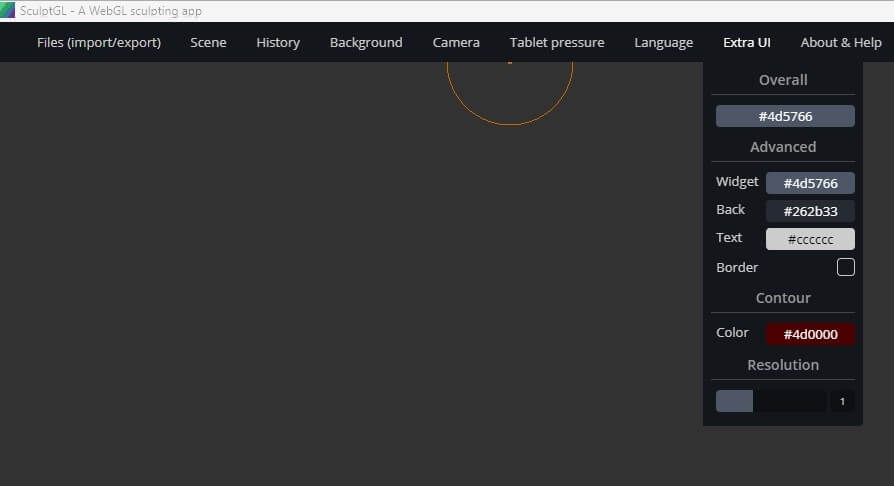Viewport: 894px width, 486px height.
Task: Click the Overall section heading
Action: 783,80
